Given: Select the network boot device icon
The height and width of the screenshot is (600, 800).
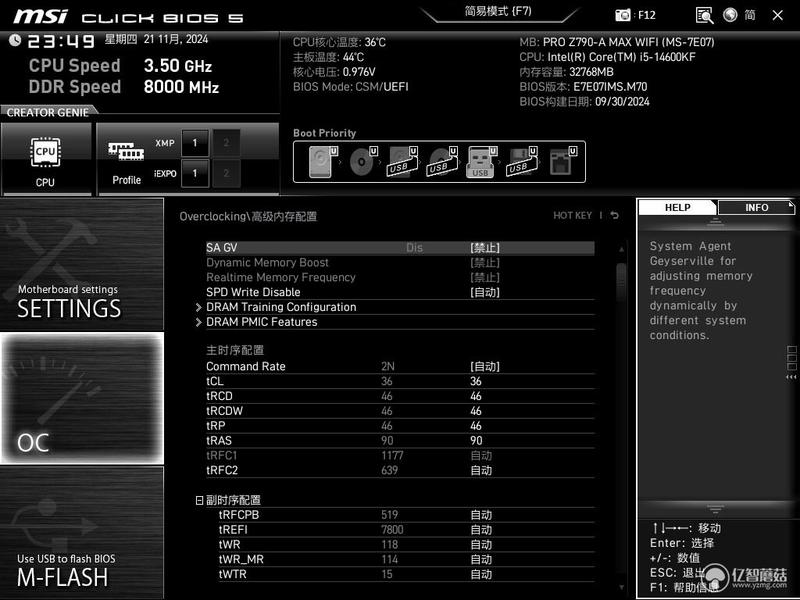Looking at the screenshot, I should (x=563, y=162).
